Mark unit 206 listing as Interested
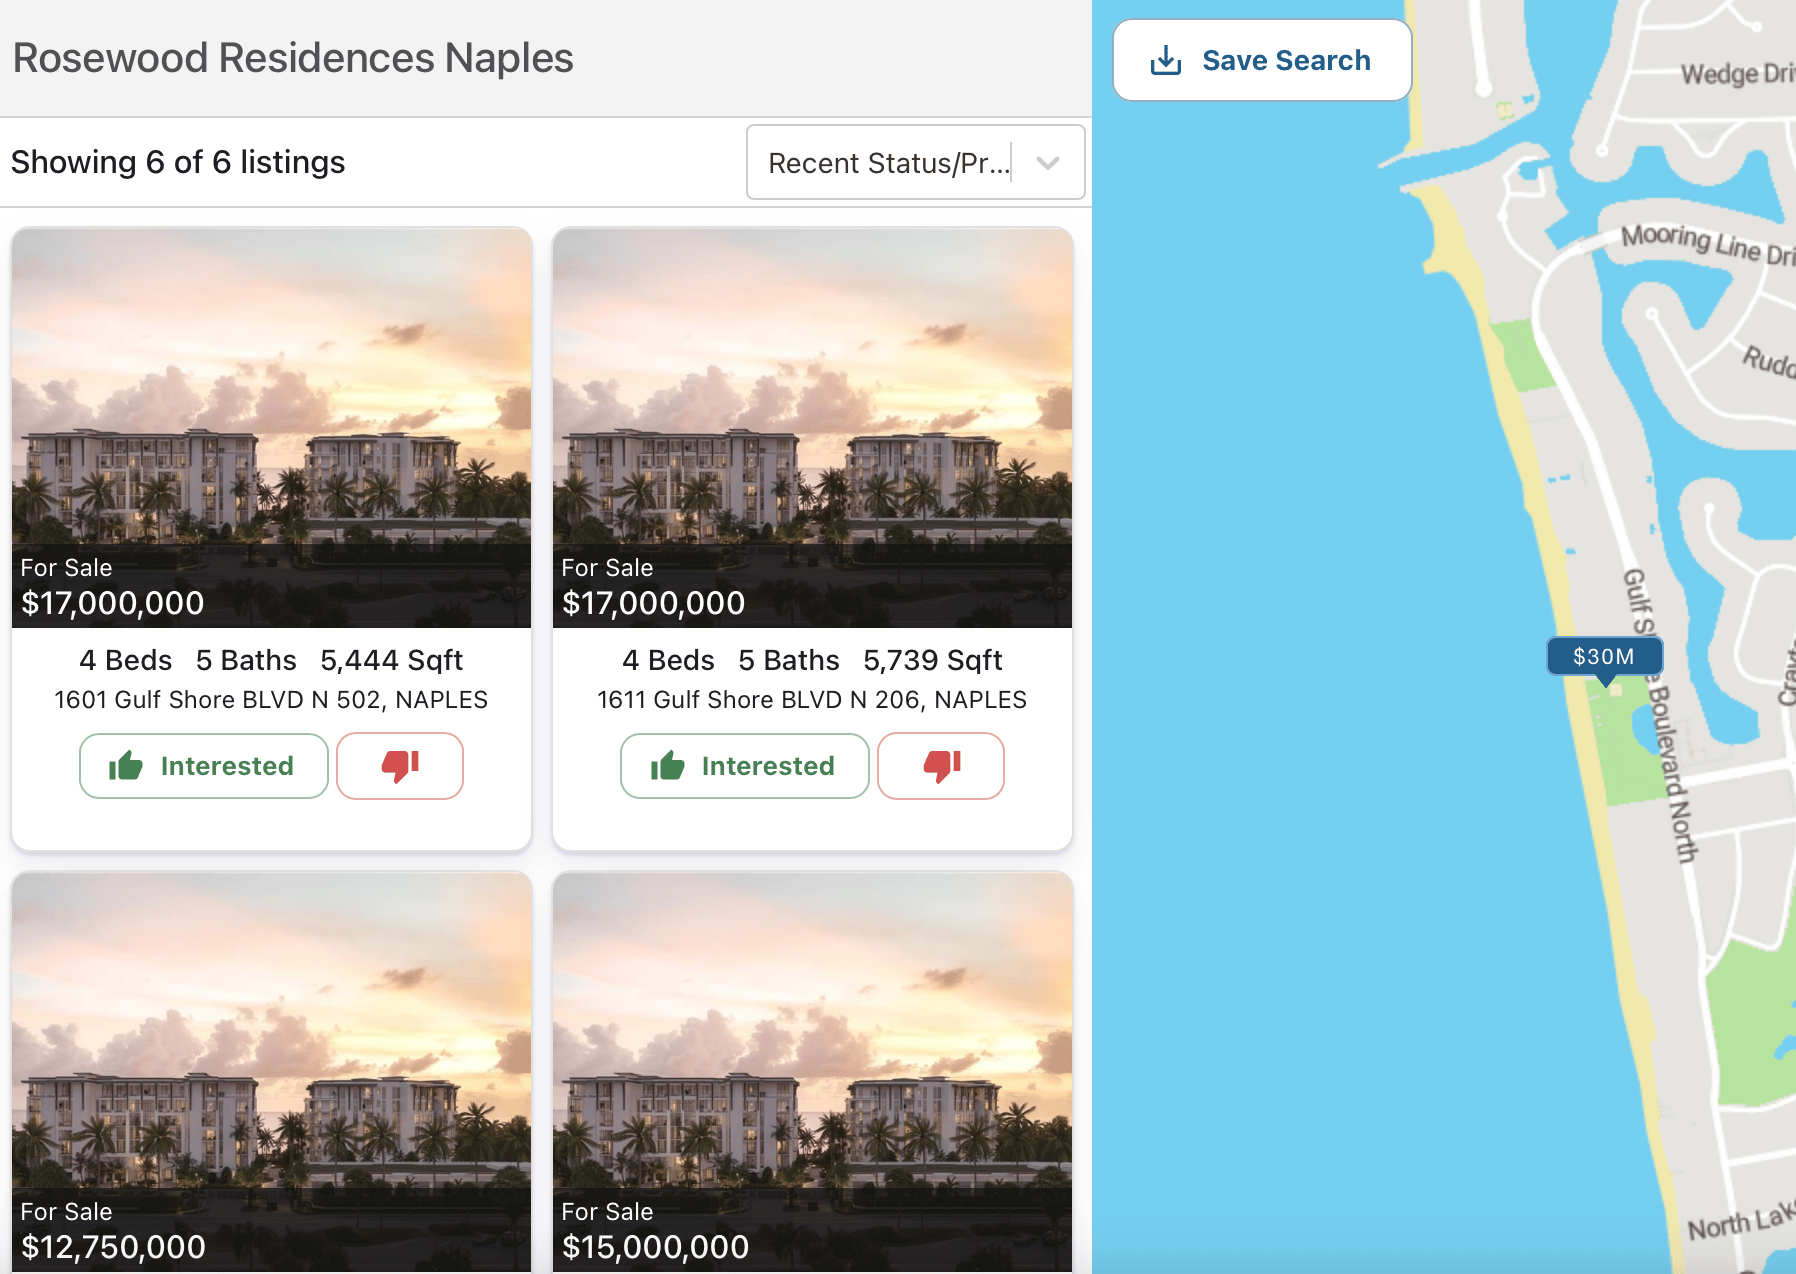The height and width of the screenshot is (1274, 1796). click(745, 766)
